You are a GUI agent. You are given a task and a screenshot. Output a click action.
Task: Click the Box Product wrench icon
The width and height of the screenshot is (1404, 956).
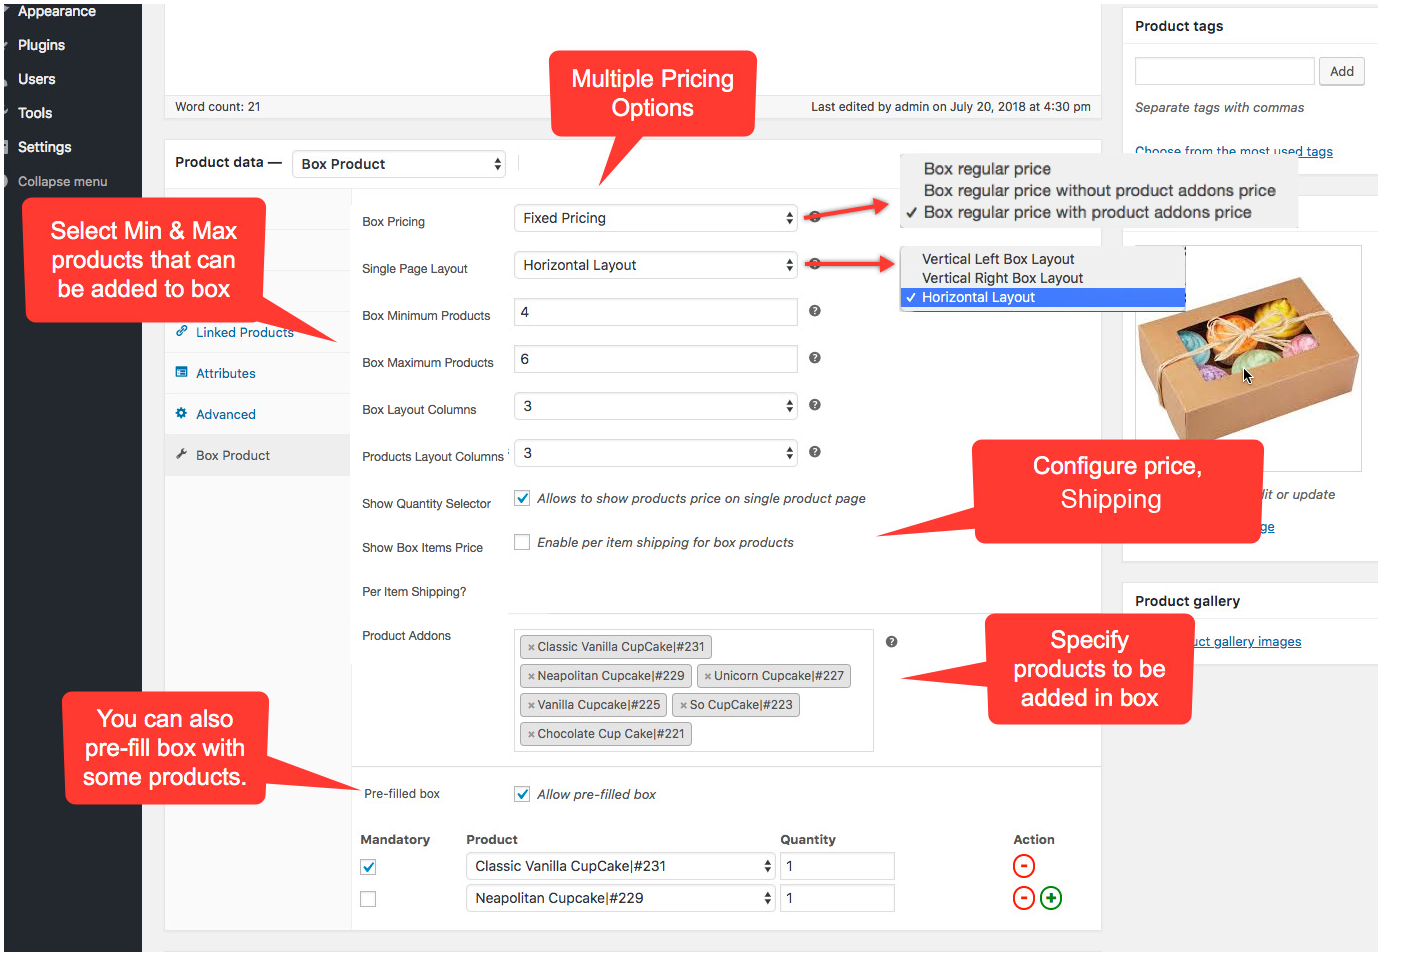click(x=182, y=454)
